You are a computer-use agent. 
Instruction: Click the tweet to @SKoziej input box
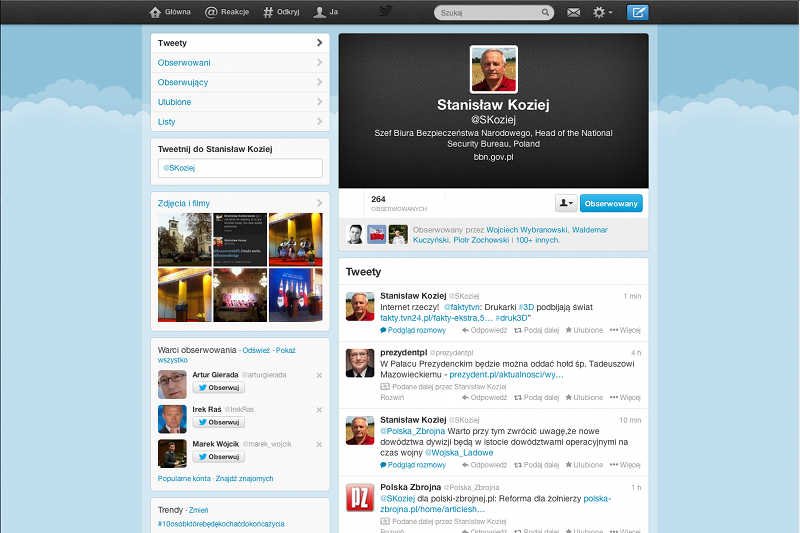pos(240,168)
